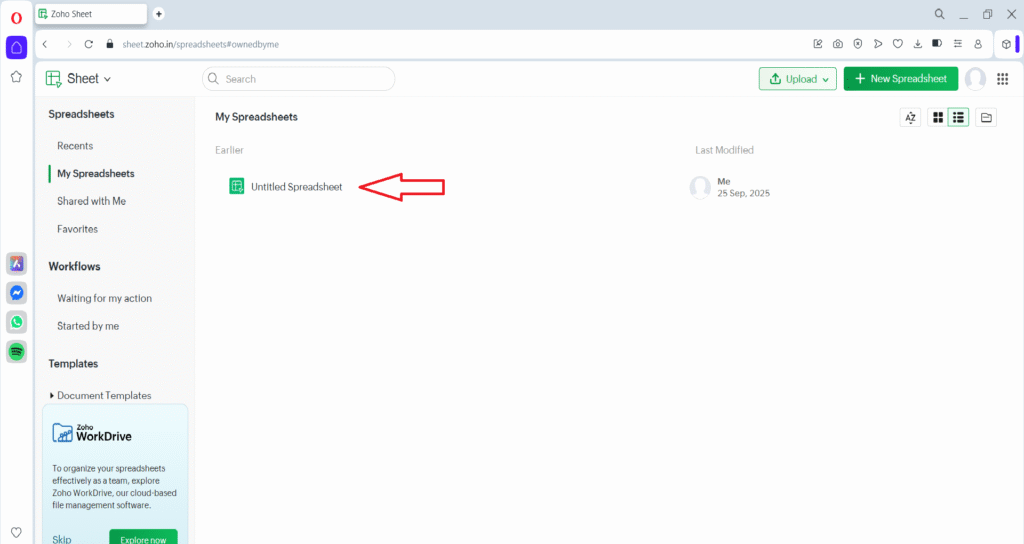Click Explore now for WorkDrive

[143, 538]
